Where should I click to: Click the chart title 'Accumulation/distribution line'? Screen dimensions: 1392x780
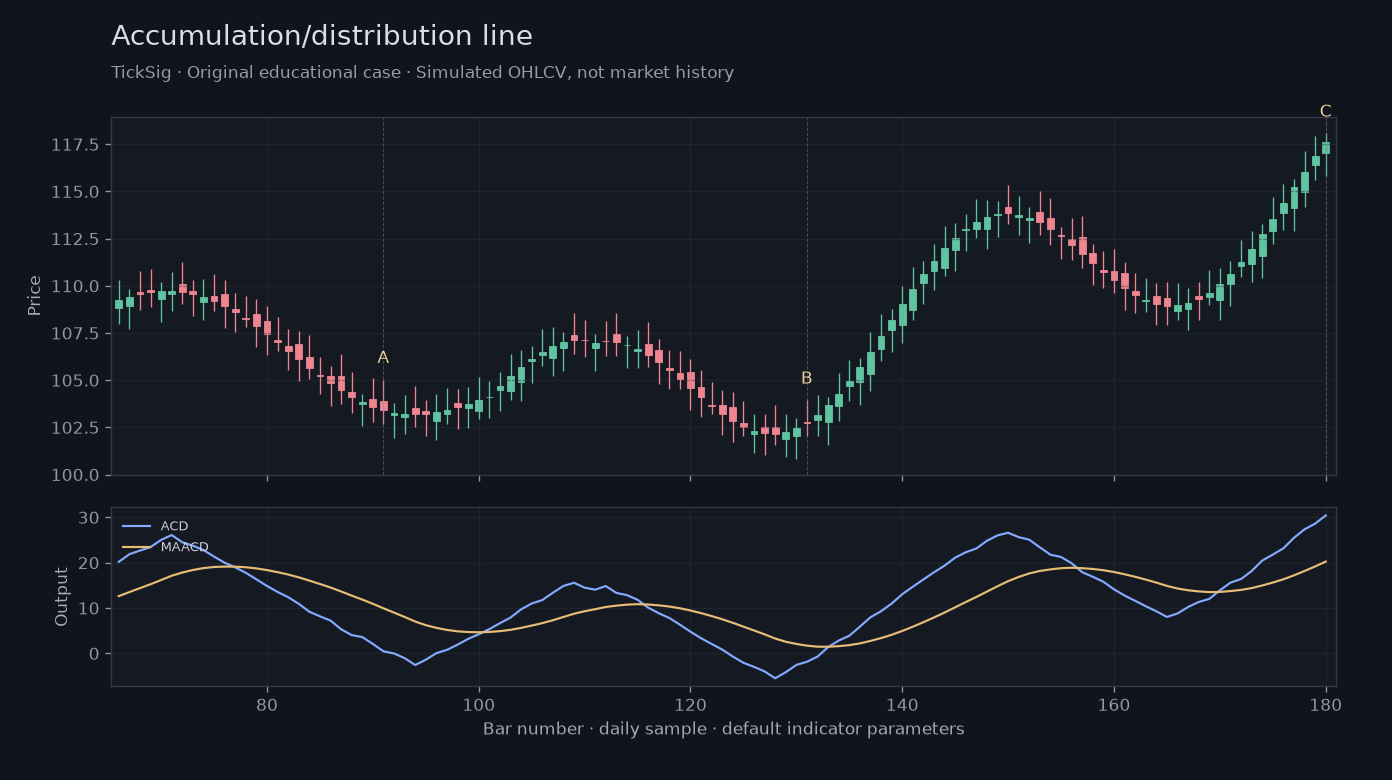tap(322, 37)
